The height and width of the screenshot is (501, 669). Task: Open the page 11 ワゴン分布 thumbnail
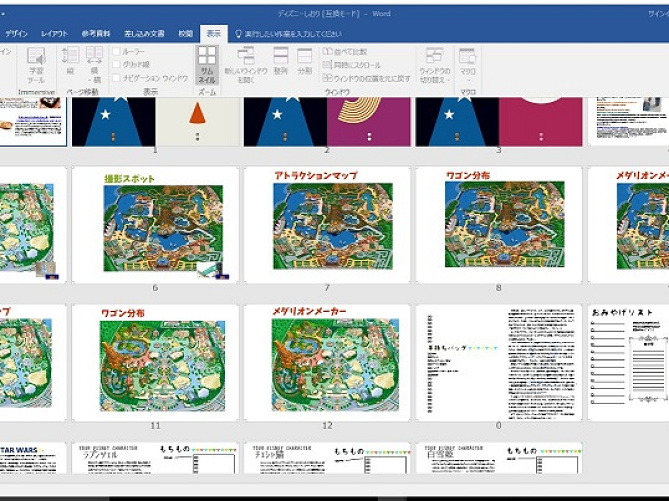(155, 363)
